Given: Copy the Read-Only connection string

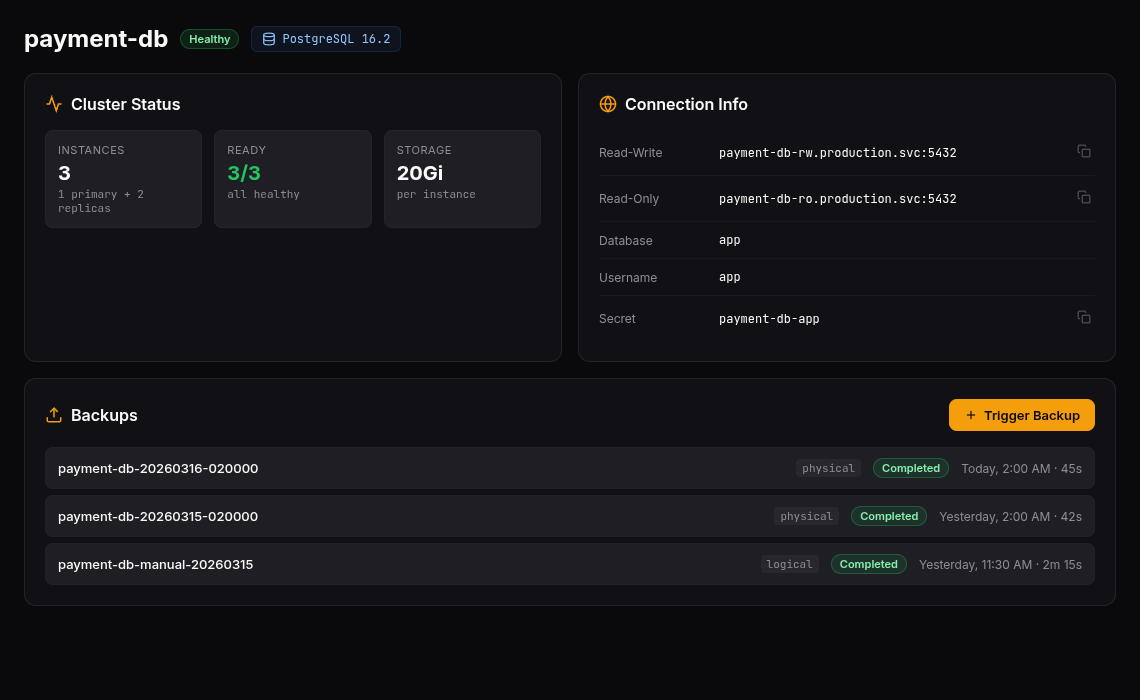Looking at the screenshot, I should [1083, 197].
